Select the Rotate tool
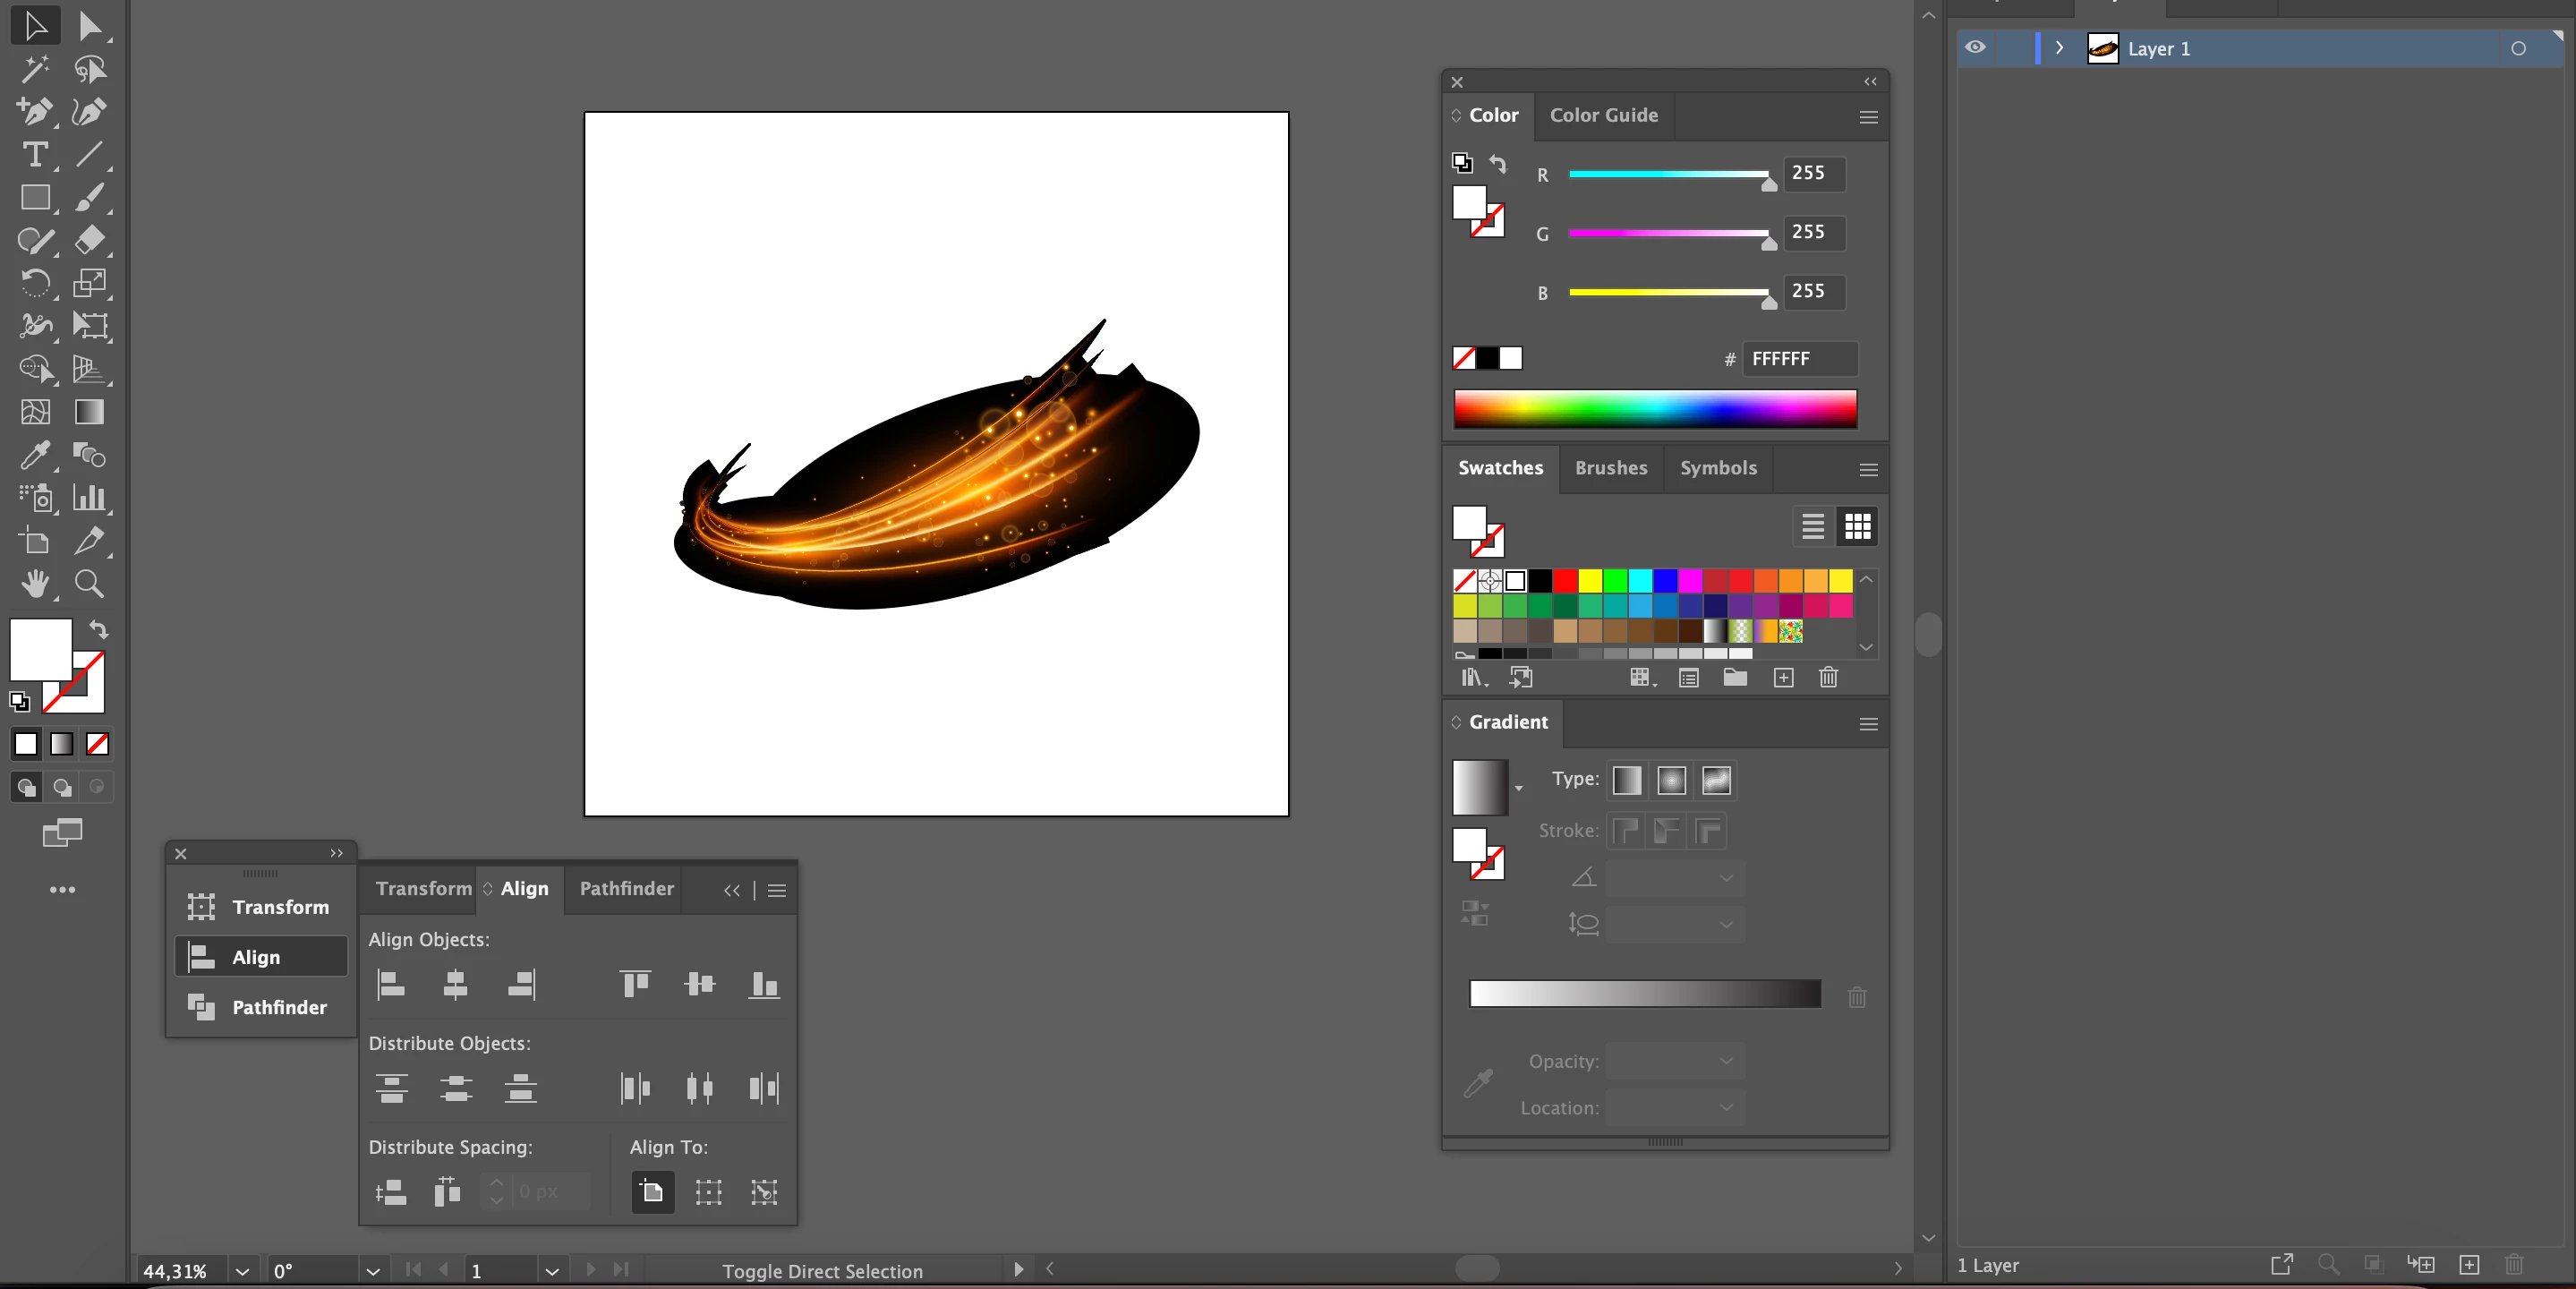The image size is (2576, 1289). tap(35, 283)
